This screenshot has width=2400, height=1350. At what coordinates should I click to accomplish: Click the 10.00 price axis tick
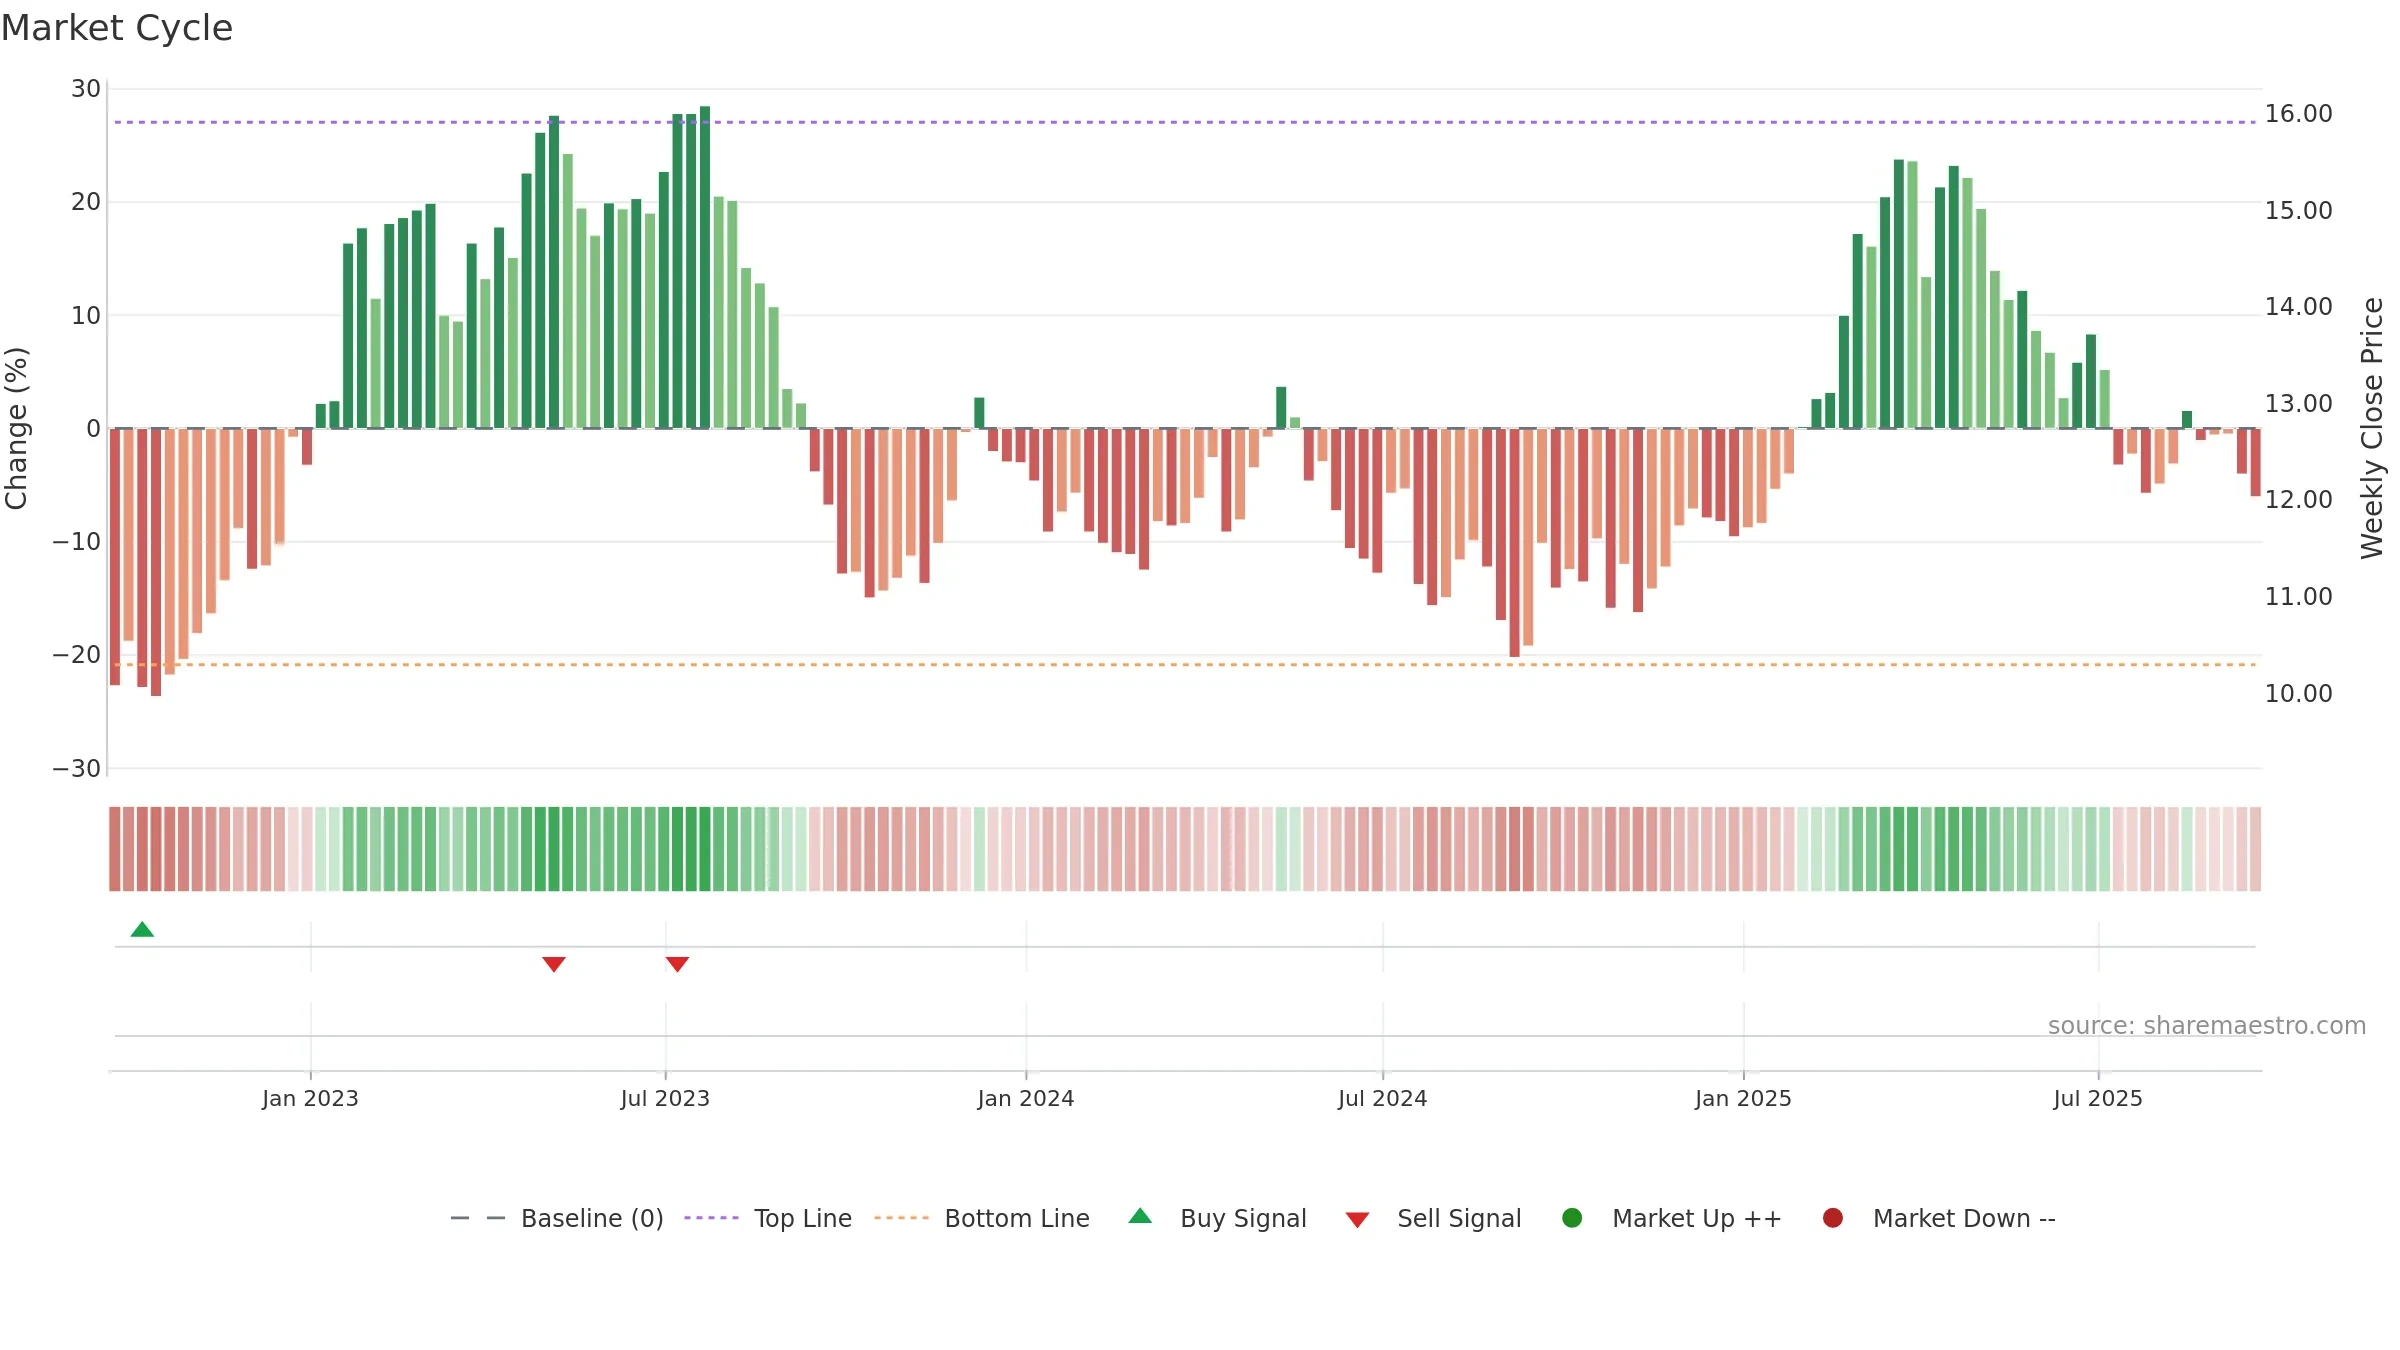pyautogui.click(x=2298, y=693)
